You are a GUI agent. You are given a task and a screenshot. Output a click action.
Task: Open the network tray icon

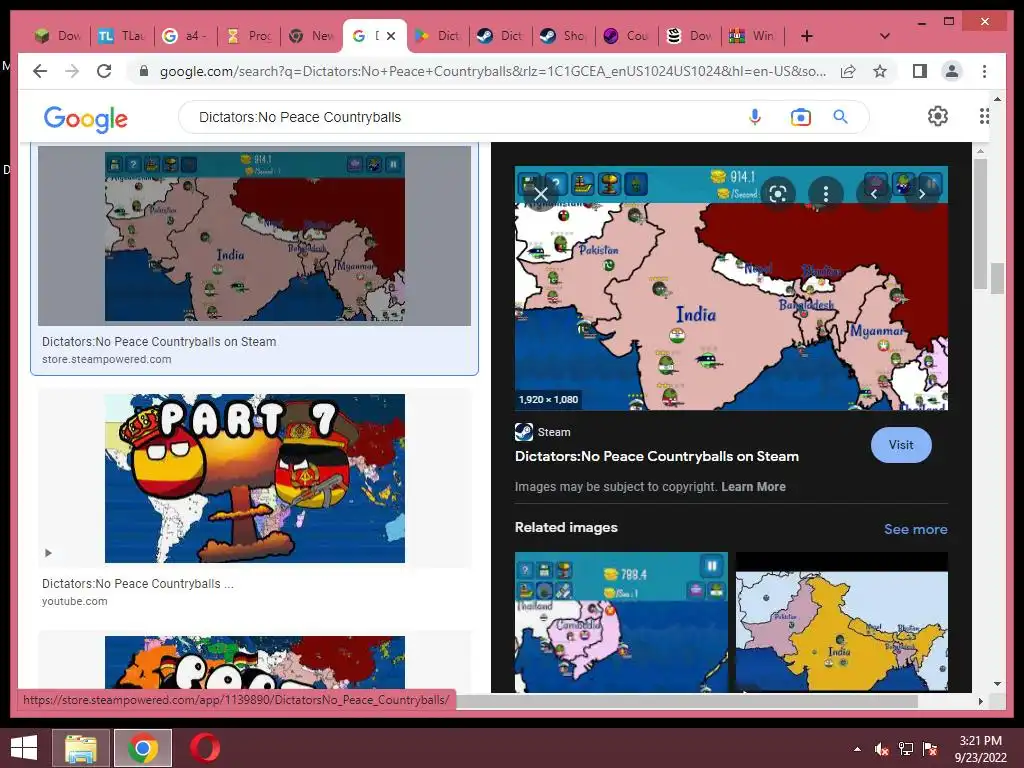(906, 749)
